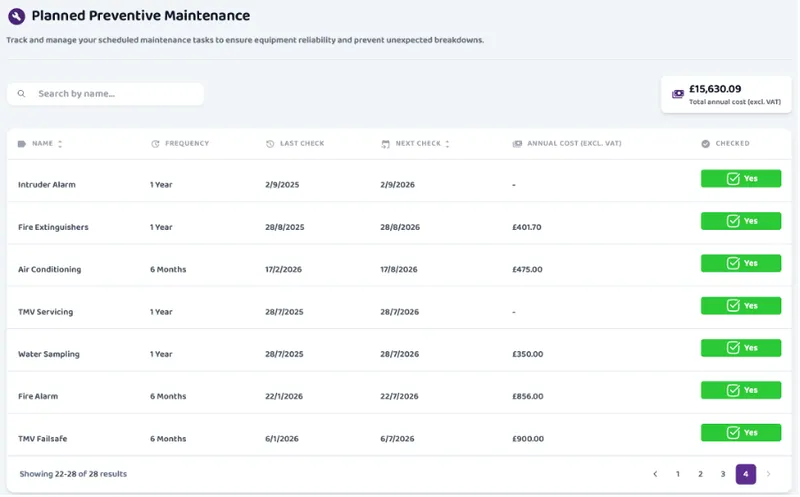This screenshot has width=800, height=497.
Task: Toggle Checked status for Fire Alarm
Action: pos(741,390)
